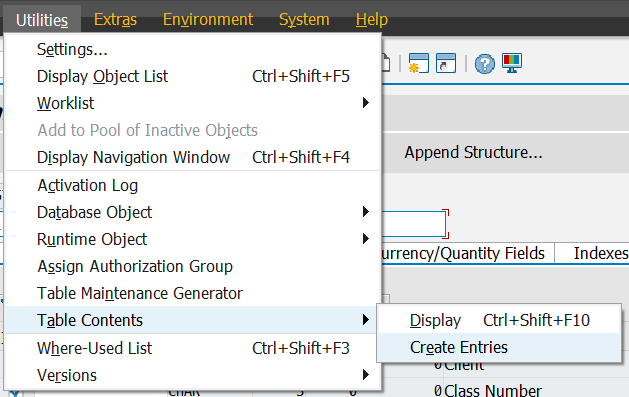Expand the Database Object submenu arrow
This screenshot has height=397, width=629.
[x=365, y=212]
